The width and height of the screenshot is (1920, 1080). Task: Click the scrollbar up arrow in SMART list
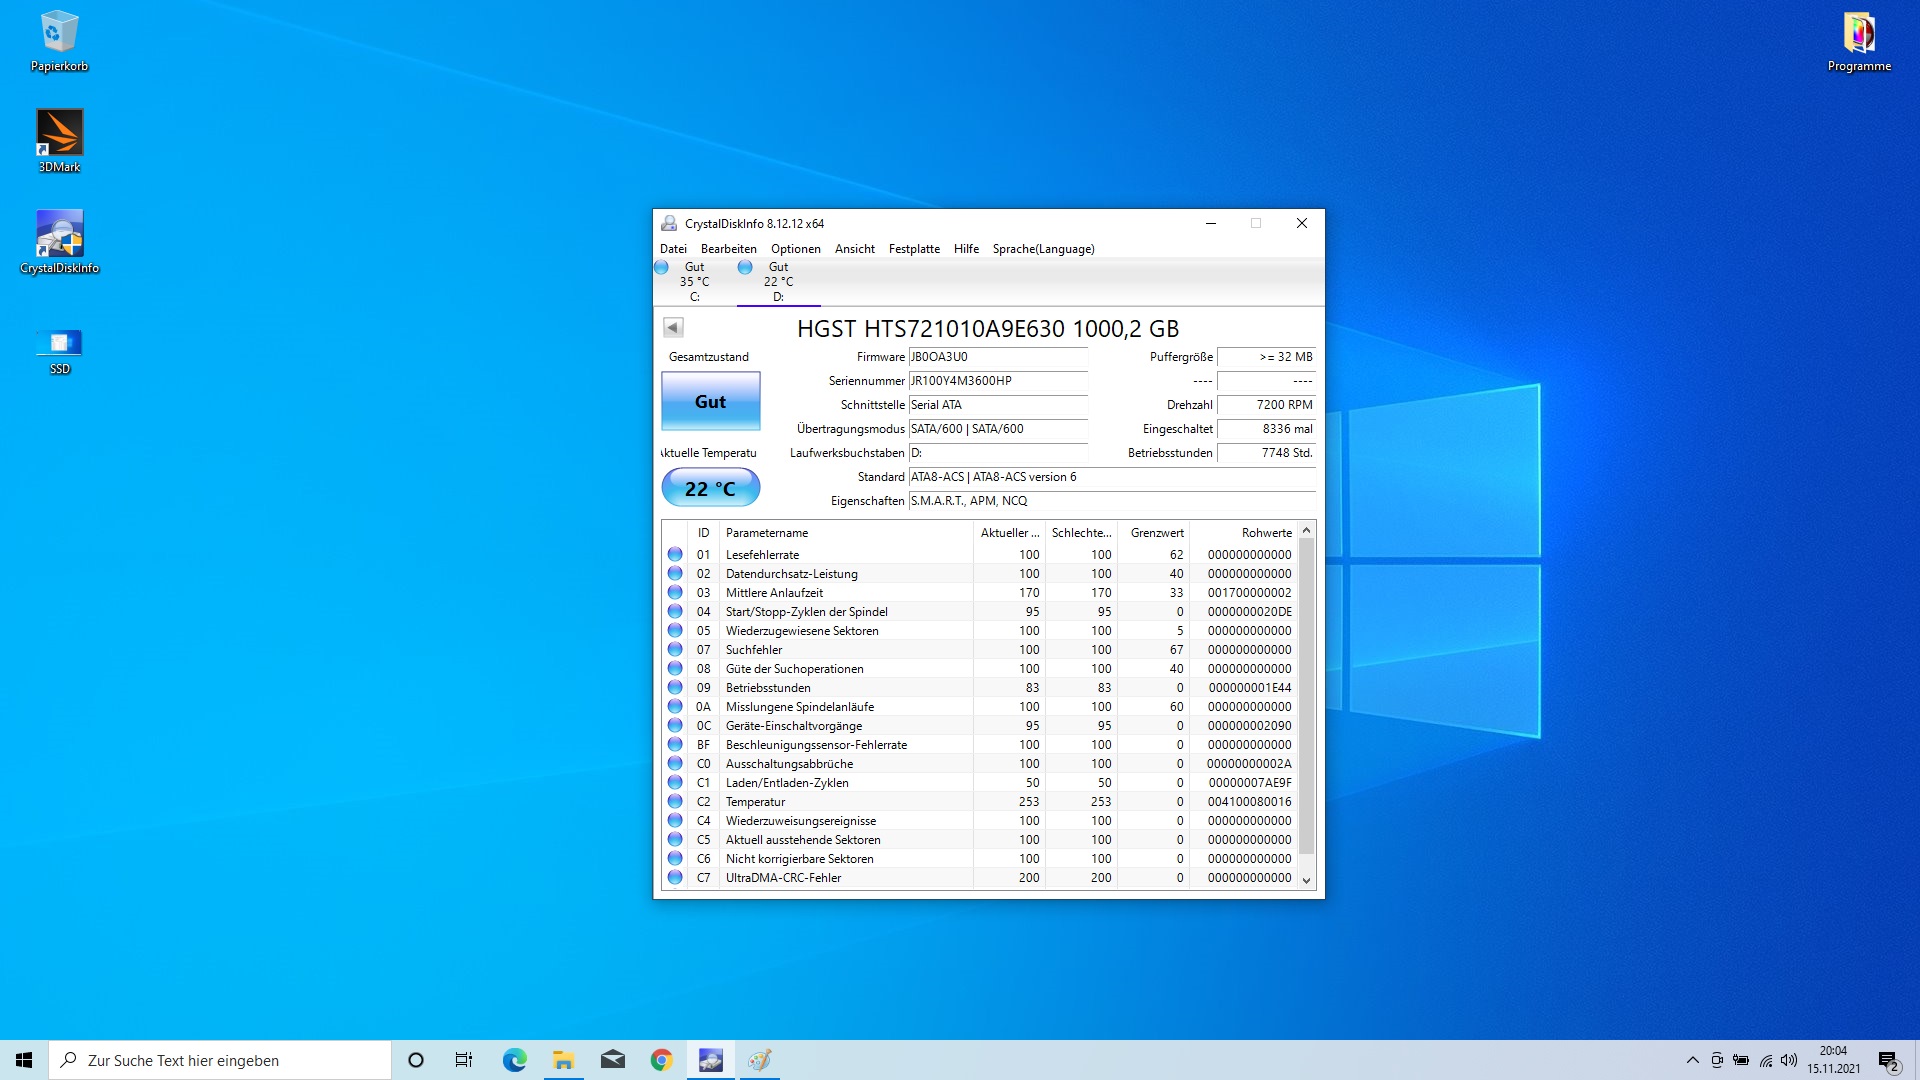(1306, 531)
